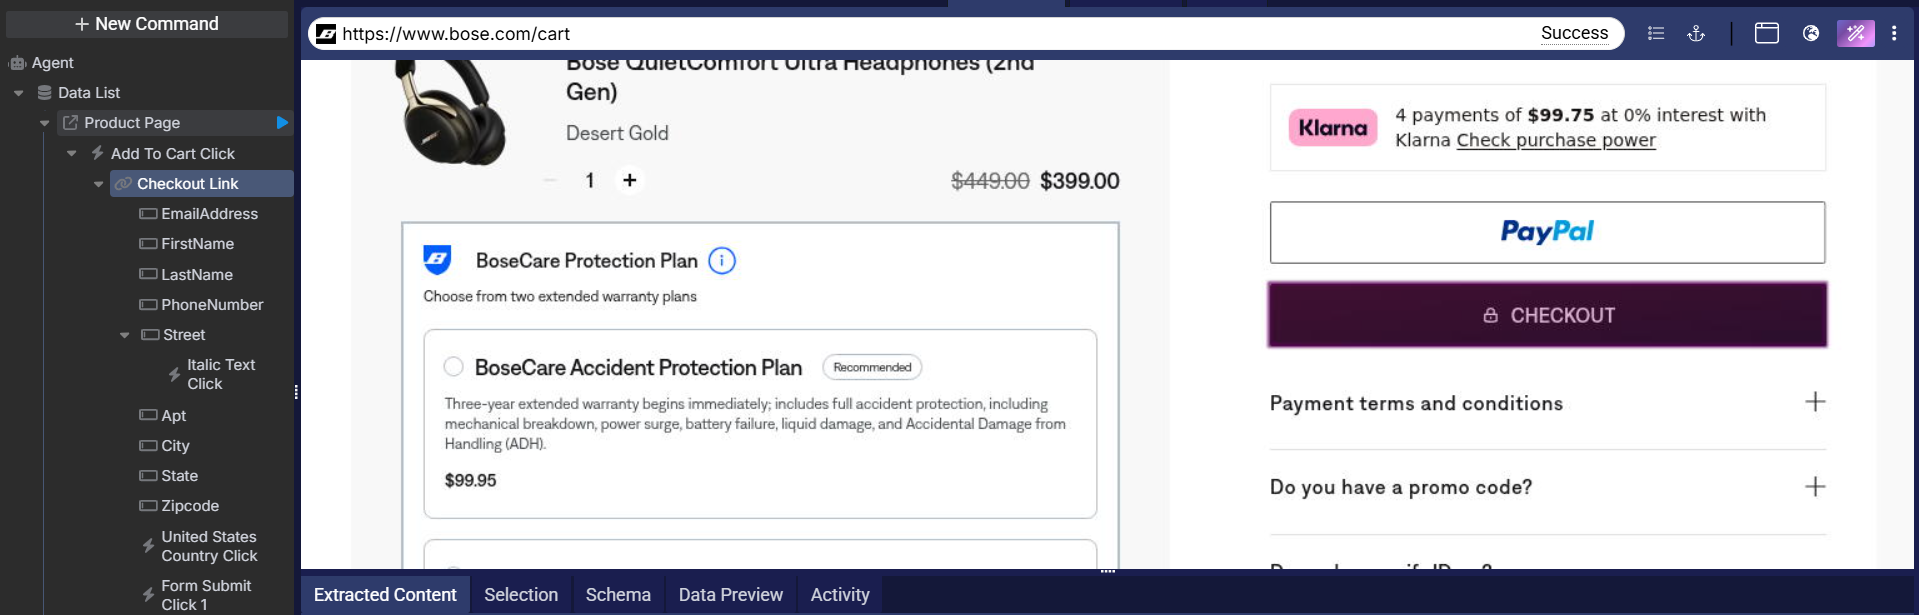Click the Klarna Check purchase power link
Viewport: 1919px width, 615px height.
coord(1555,141)
